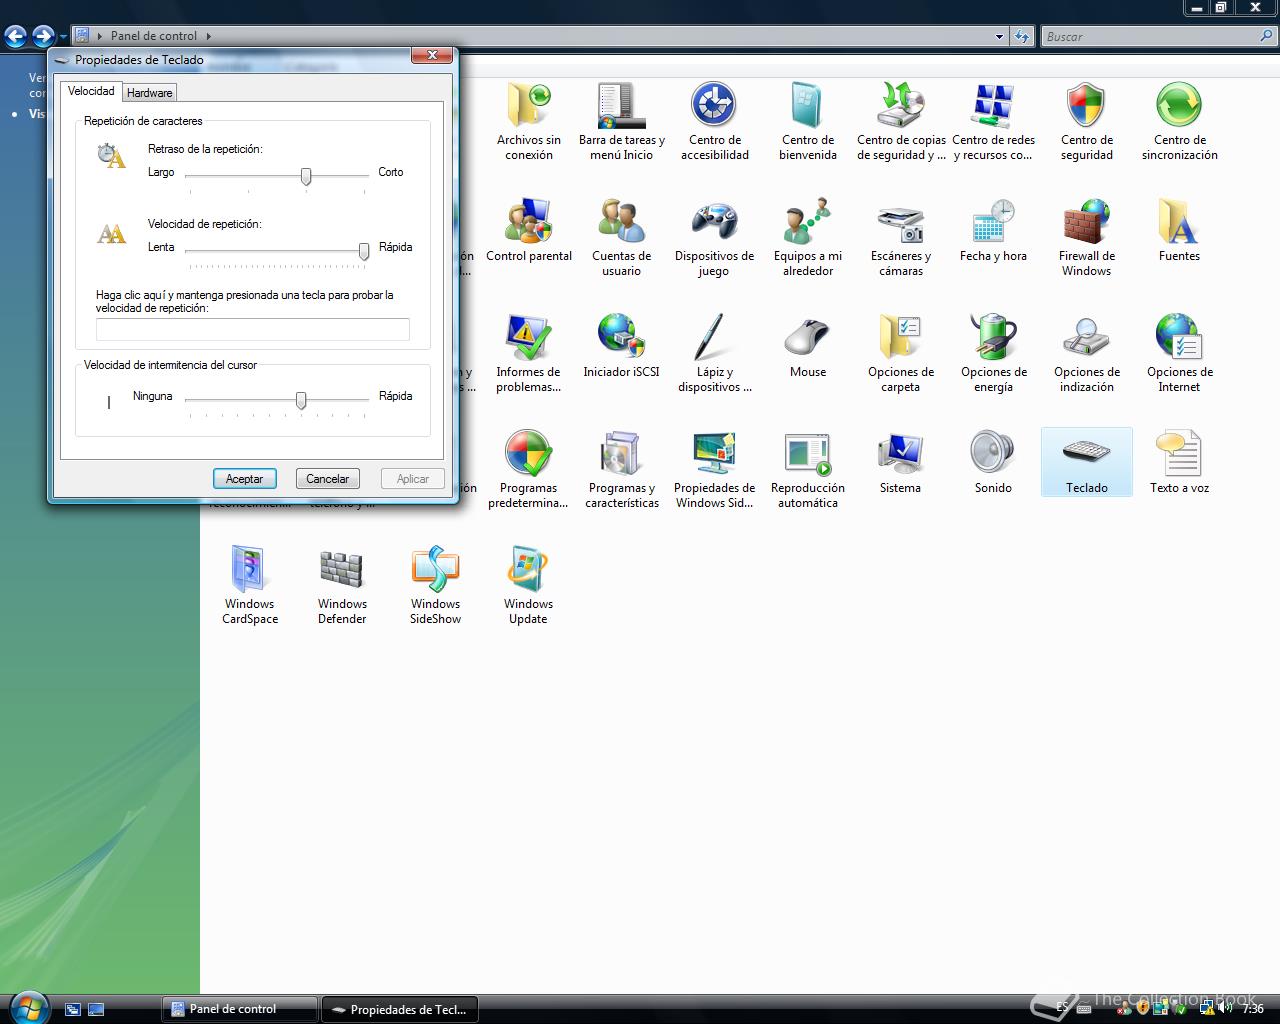The image size is (1280, 1024).
Task: Open Centro de sincronización
Action: (x=1179, y=122)
